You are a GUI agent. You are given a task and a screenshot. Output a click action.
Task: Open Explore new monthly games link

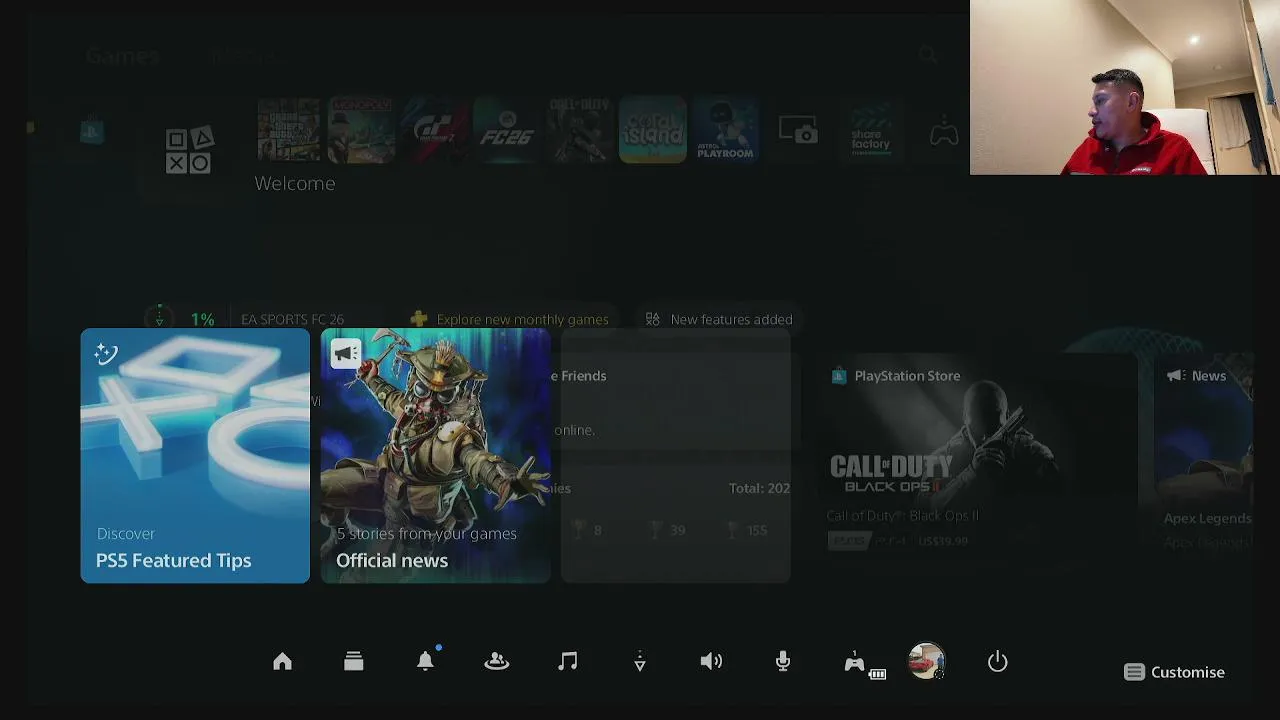(x=510, y=319)
